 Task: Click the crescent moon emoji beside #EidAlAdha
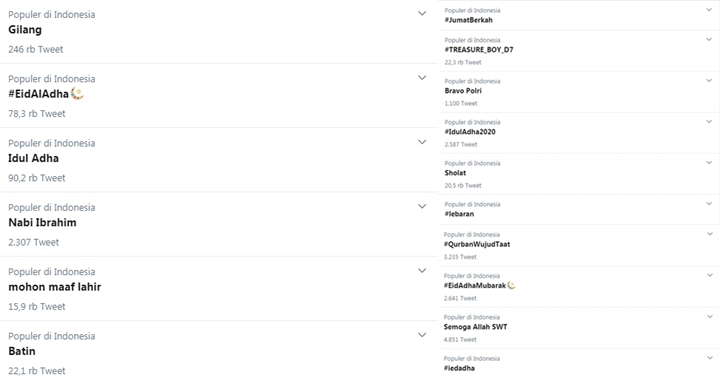(77, 94)
